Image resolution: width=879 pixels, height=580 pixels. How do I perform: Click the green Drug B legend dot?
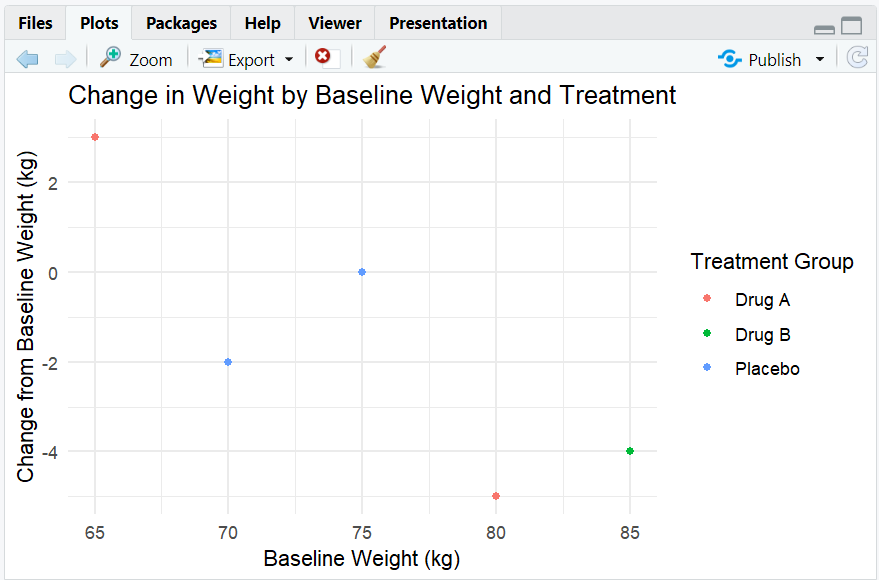[707, 333]
